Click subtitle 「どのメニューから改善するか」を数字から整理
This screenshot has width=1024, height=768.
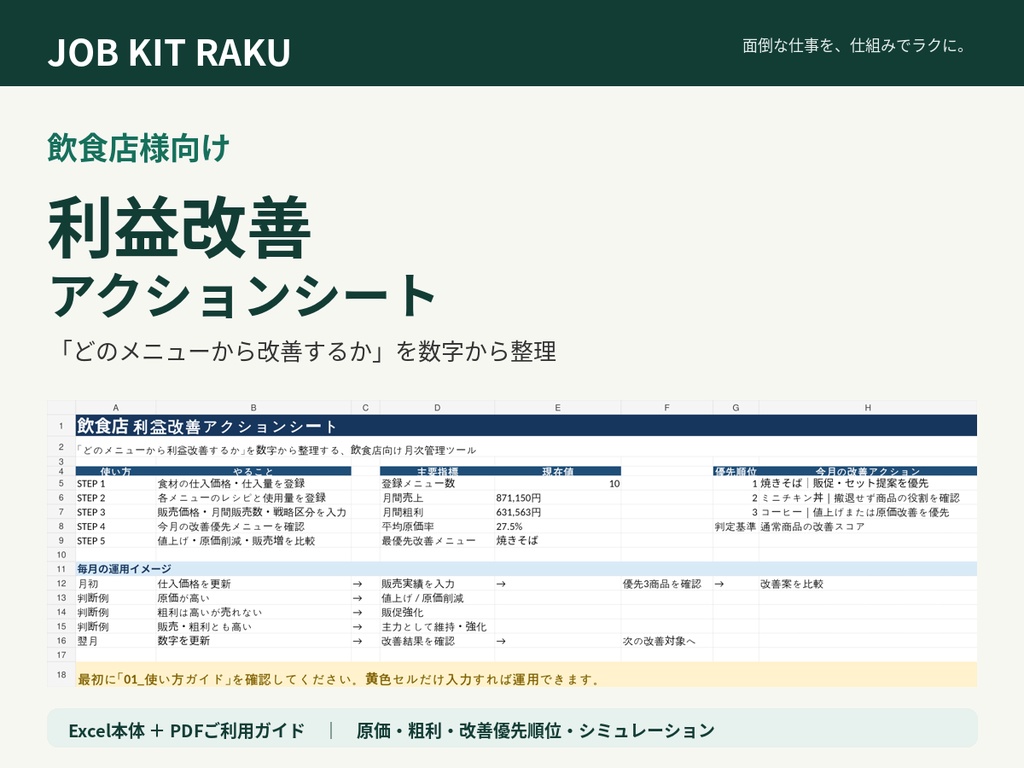[x=306, y=351]
